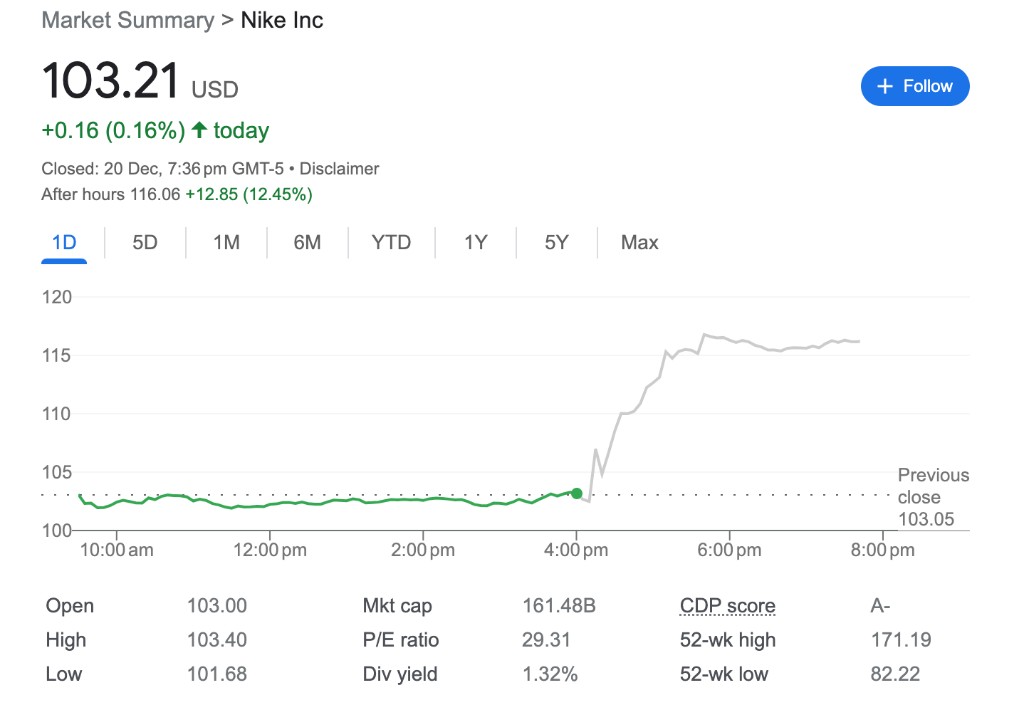Select the Max range tab
Screen dimensions: 1024x713
pyautogui.click(x=639, y=243)
